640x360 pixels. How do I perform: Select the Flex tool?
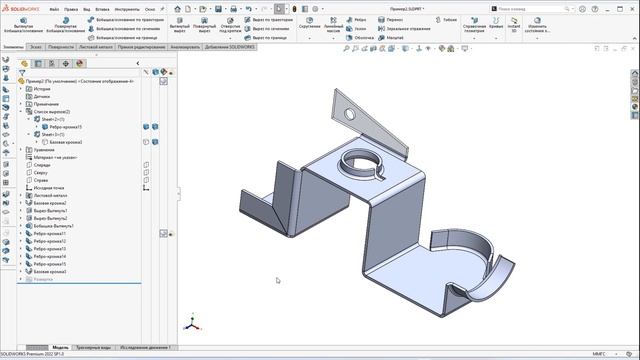click(446, 20)
